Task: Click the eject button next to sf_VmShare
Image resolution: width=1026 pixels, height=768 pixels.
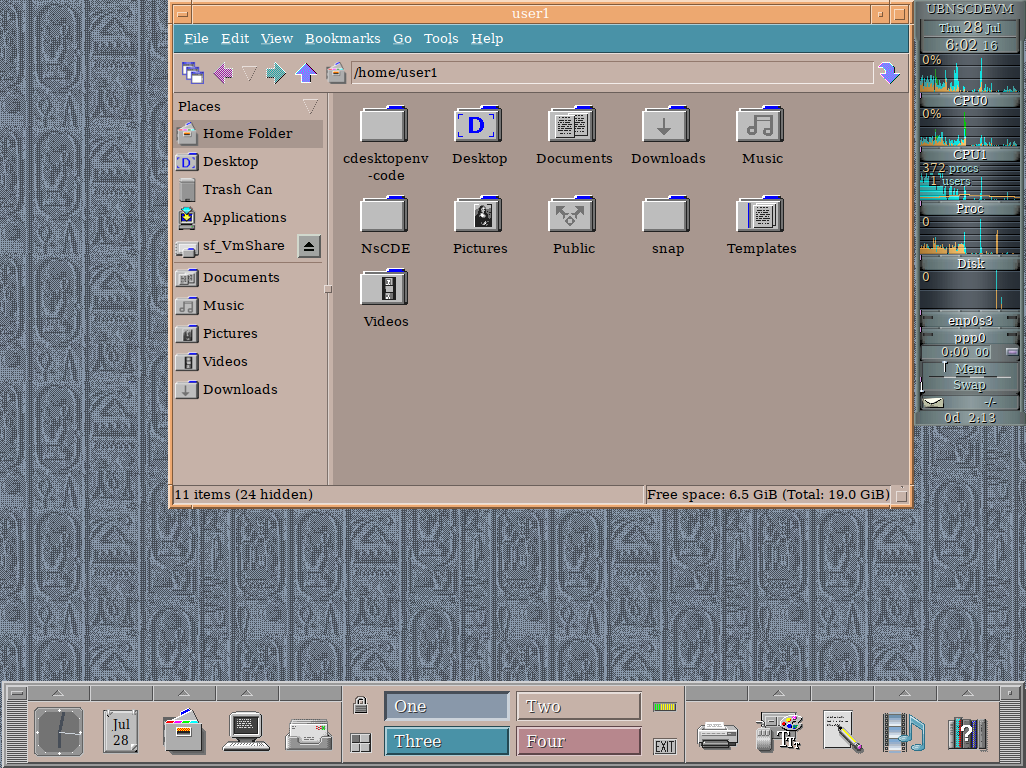Action: [x=309, y=245]
